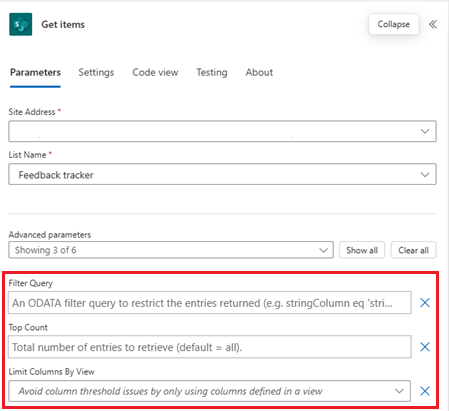Click into the Filter Query input field
Image resolution: width=449 pixels, height=411 pixels.
[210, 303]
